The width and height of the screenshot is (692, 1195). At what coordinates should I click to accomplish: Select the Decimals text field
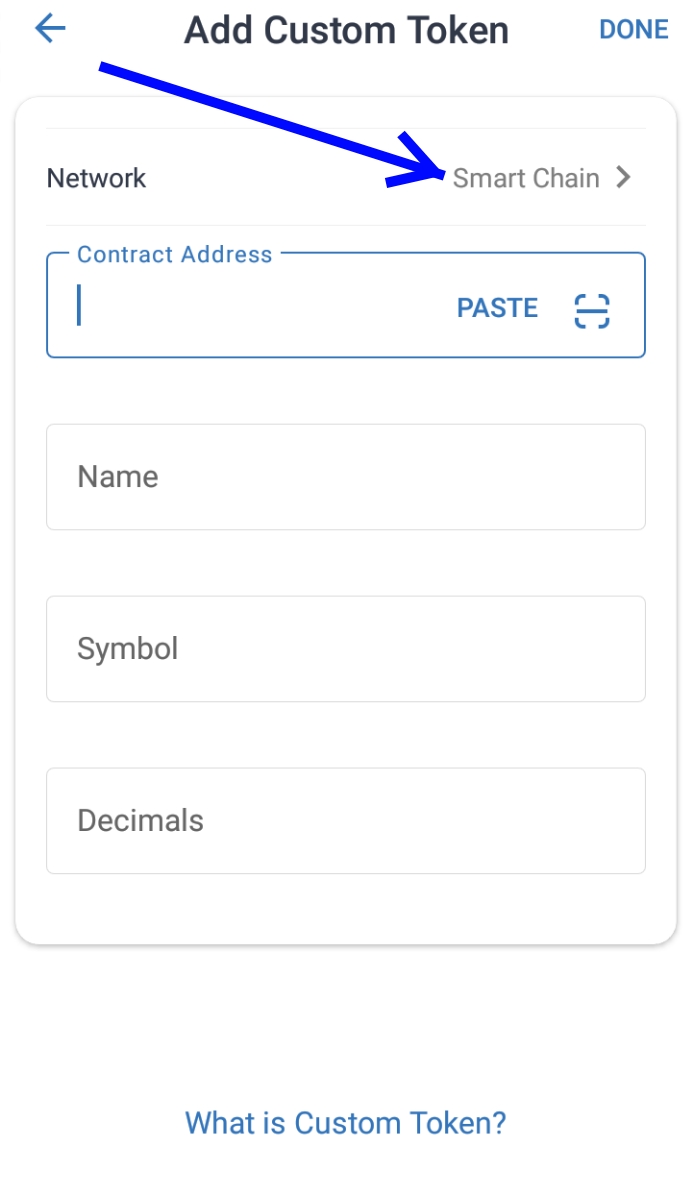click(345, 821)
